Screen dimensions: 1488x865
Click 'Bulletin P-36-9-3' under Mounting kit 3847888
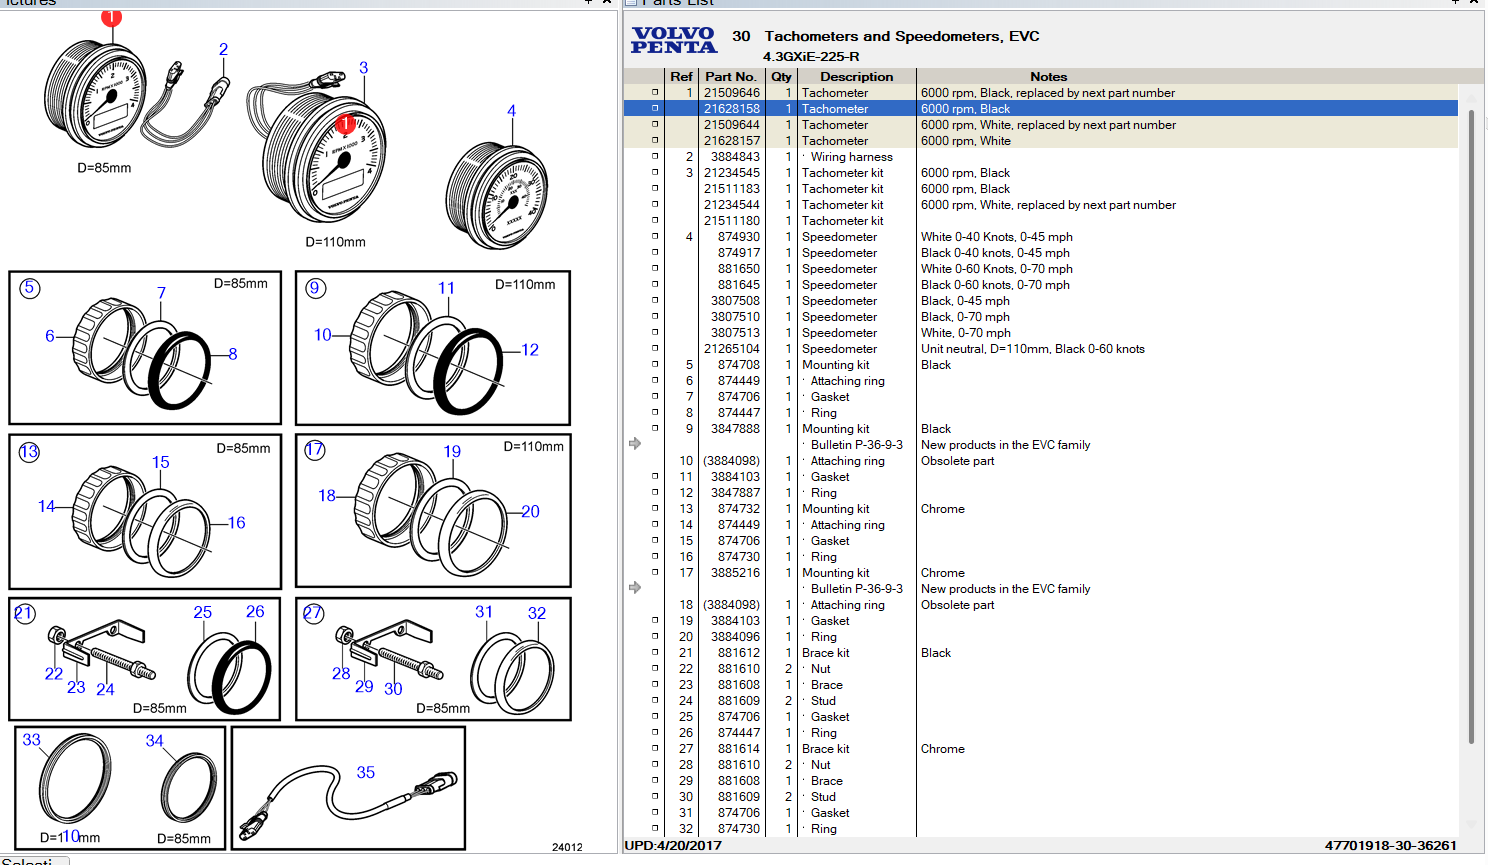(857, 444)
